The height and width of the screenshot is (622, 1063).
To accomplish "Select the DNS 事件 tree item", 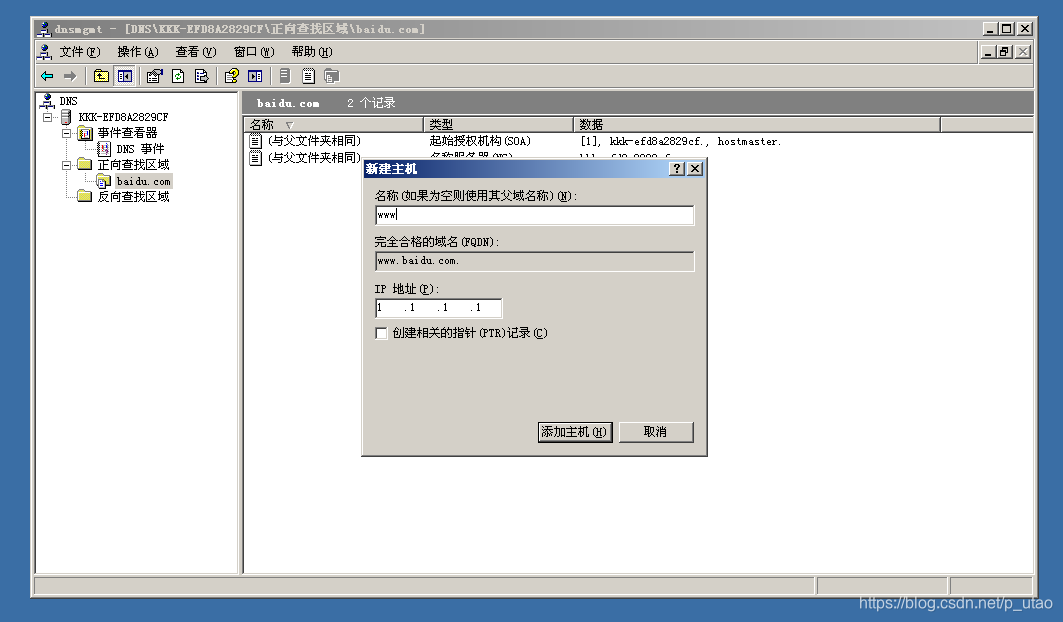I will 140,149.
